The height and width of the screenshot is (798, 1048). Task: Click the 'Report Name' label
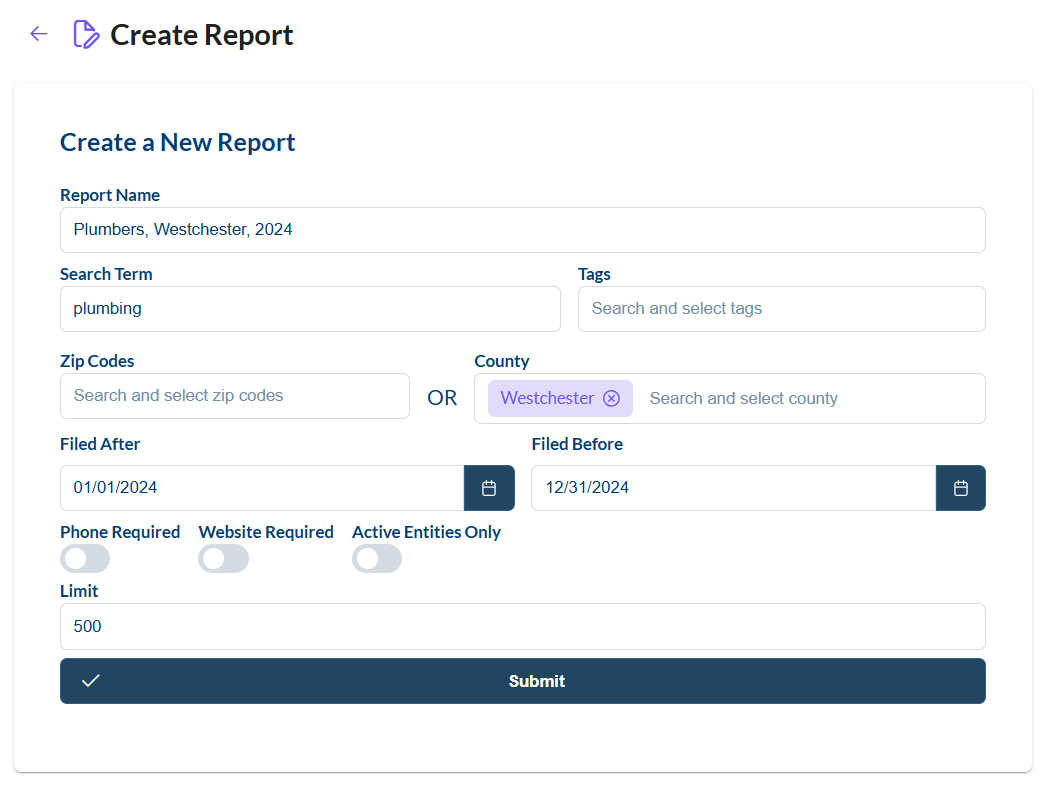pos(110,195)
